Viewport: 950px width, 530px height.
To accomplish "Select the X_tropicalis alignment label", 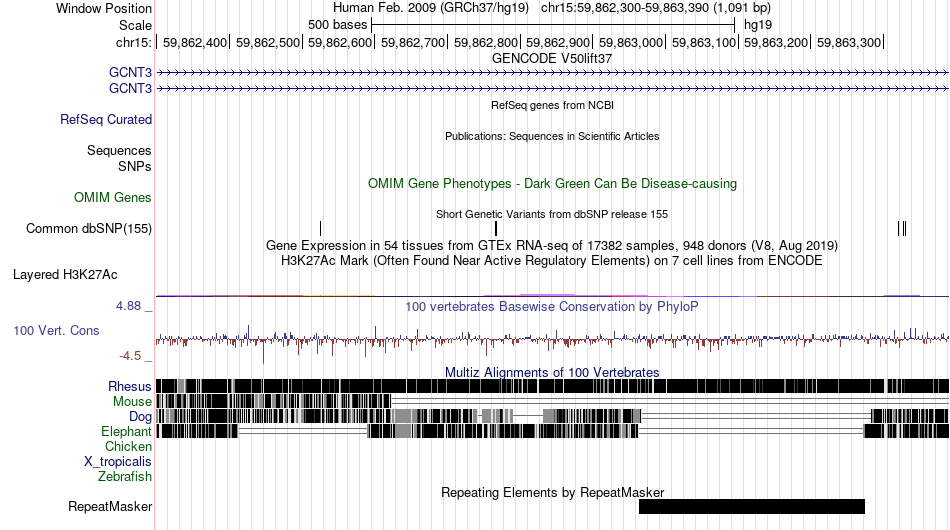I will (x=118, y=462).
